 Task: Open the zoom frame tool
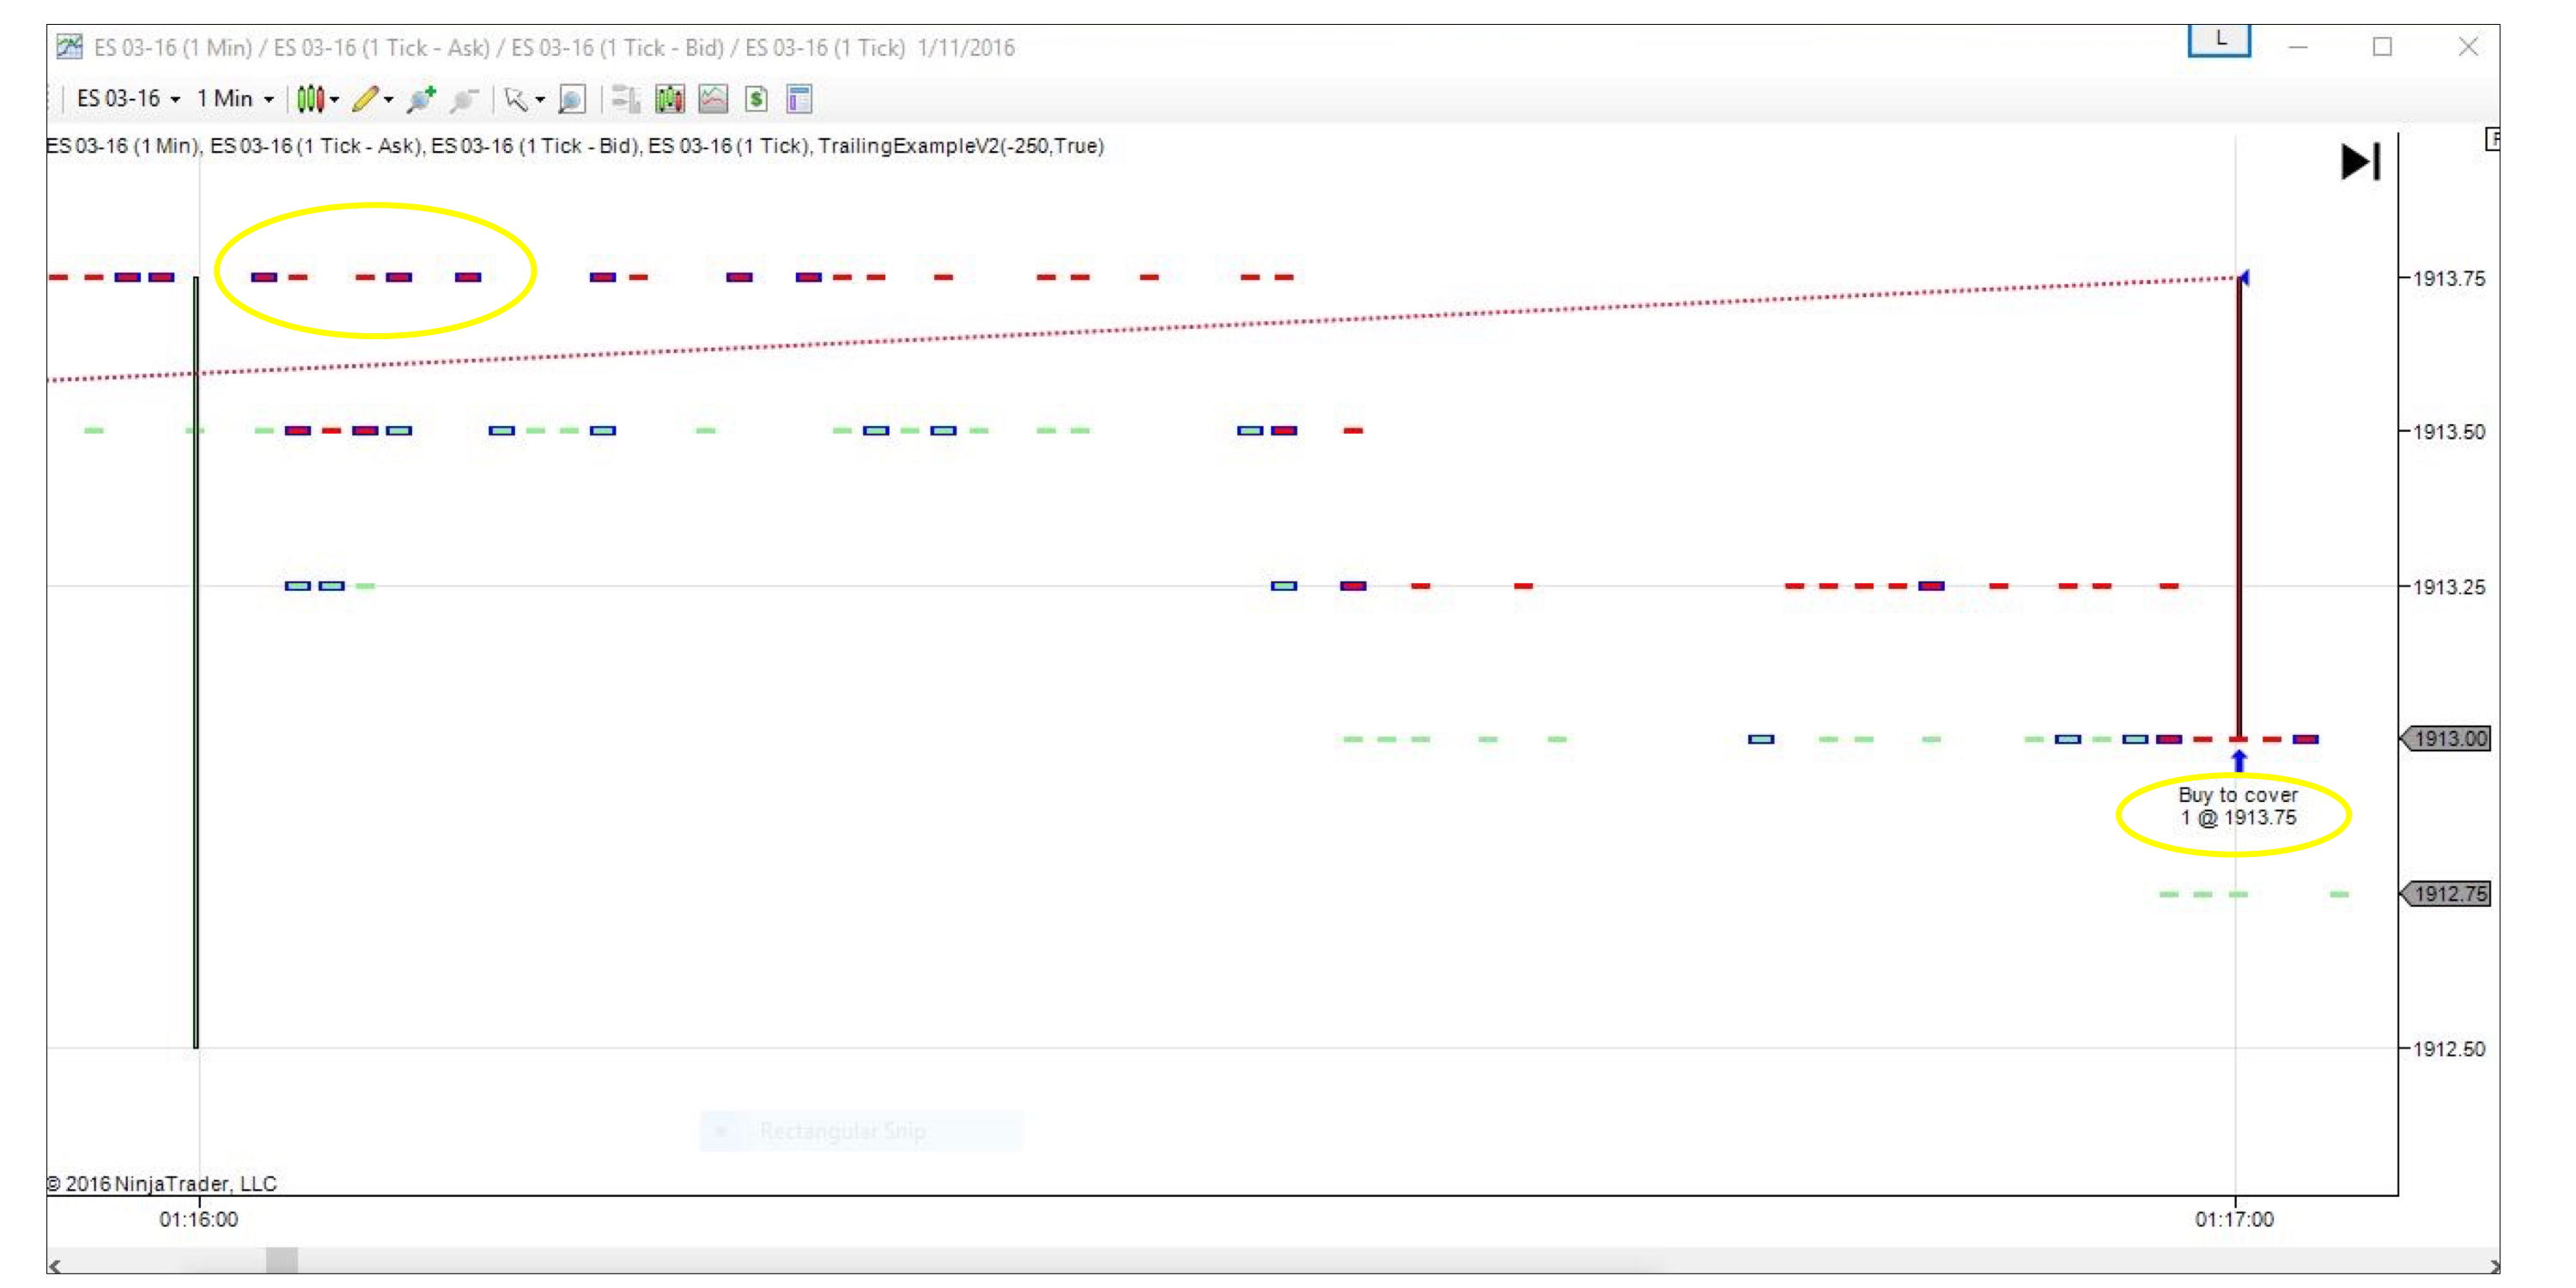[x=571, y=99]
